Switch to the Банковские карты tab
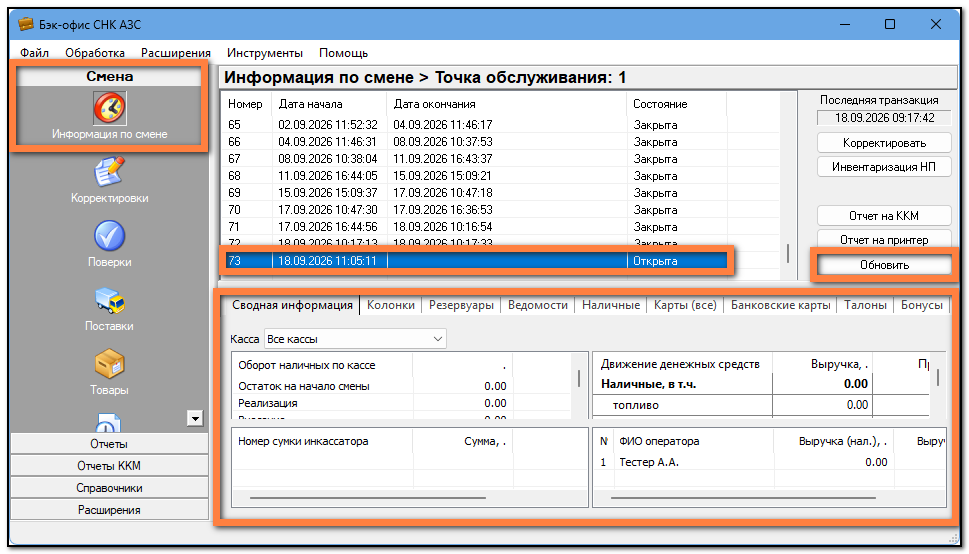 pos(780,305)
